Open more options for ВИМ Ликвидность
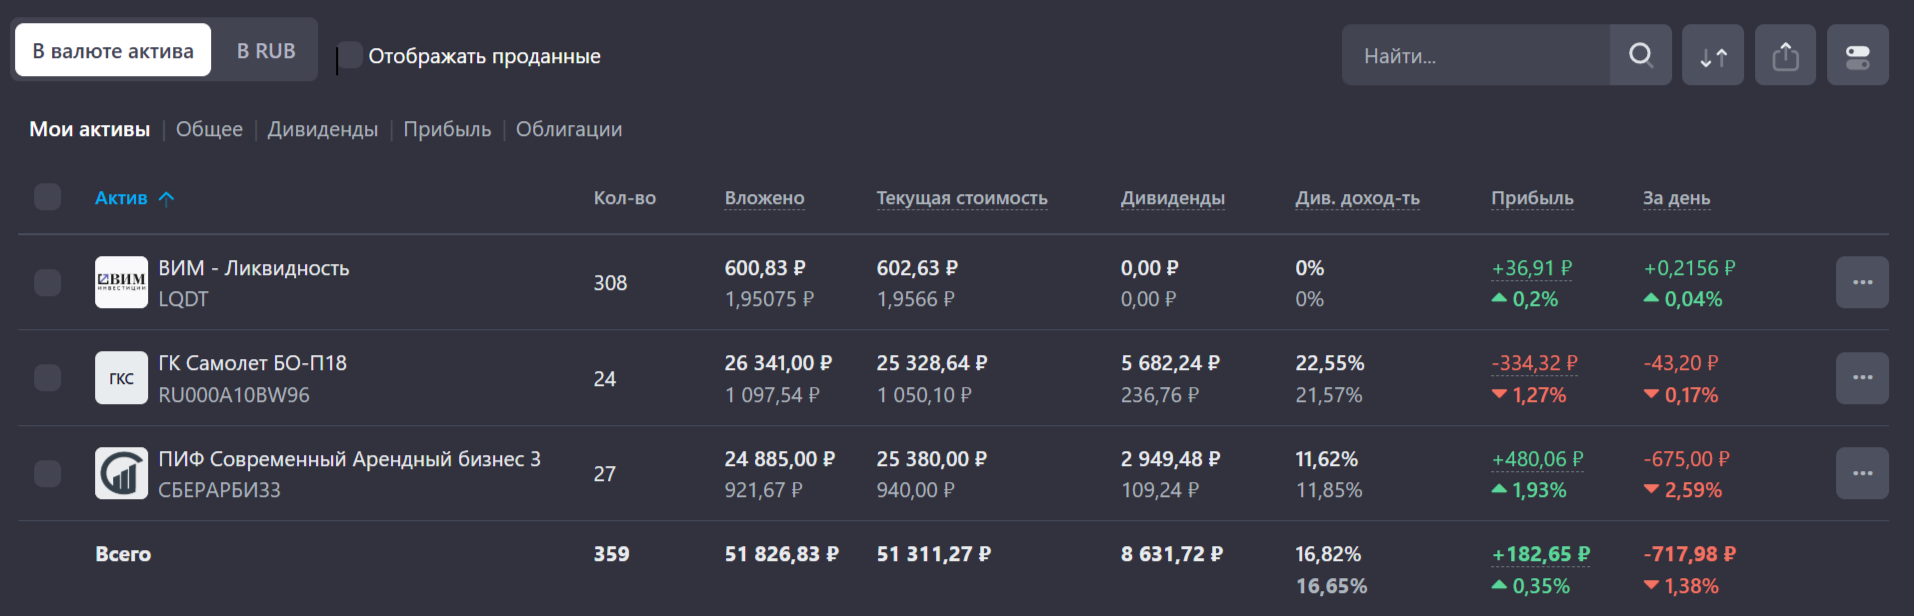The width and height of the screenshot is (1914, 616). pyautogui.click(x=1861, y=283)
